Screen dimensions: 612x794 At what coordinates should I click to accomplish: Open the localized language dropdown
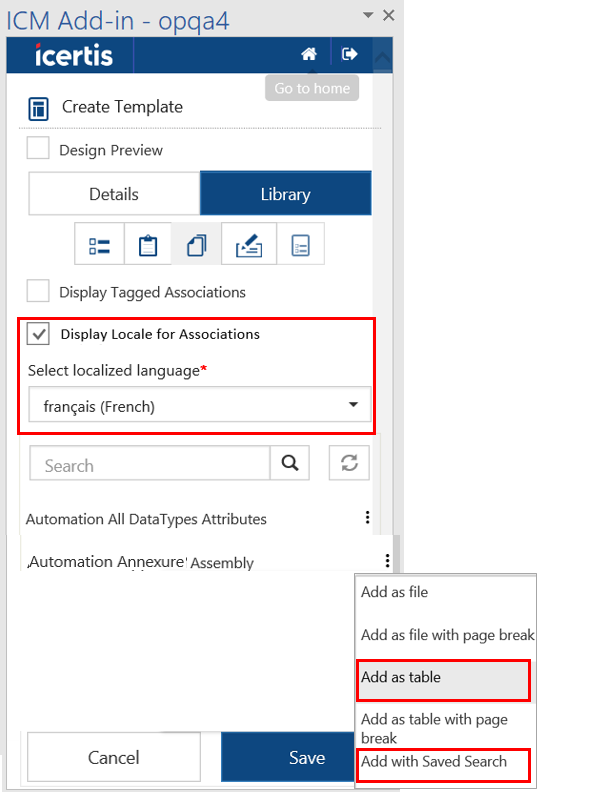point(198,406)
